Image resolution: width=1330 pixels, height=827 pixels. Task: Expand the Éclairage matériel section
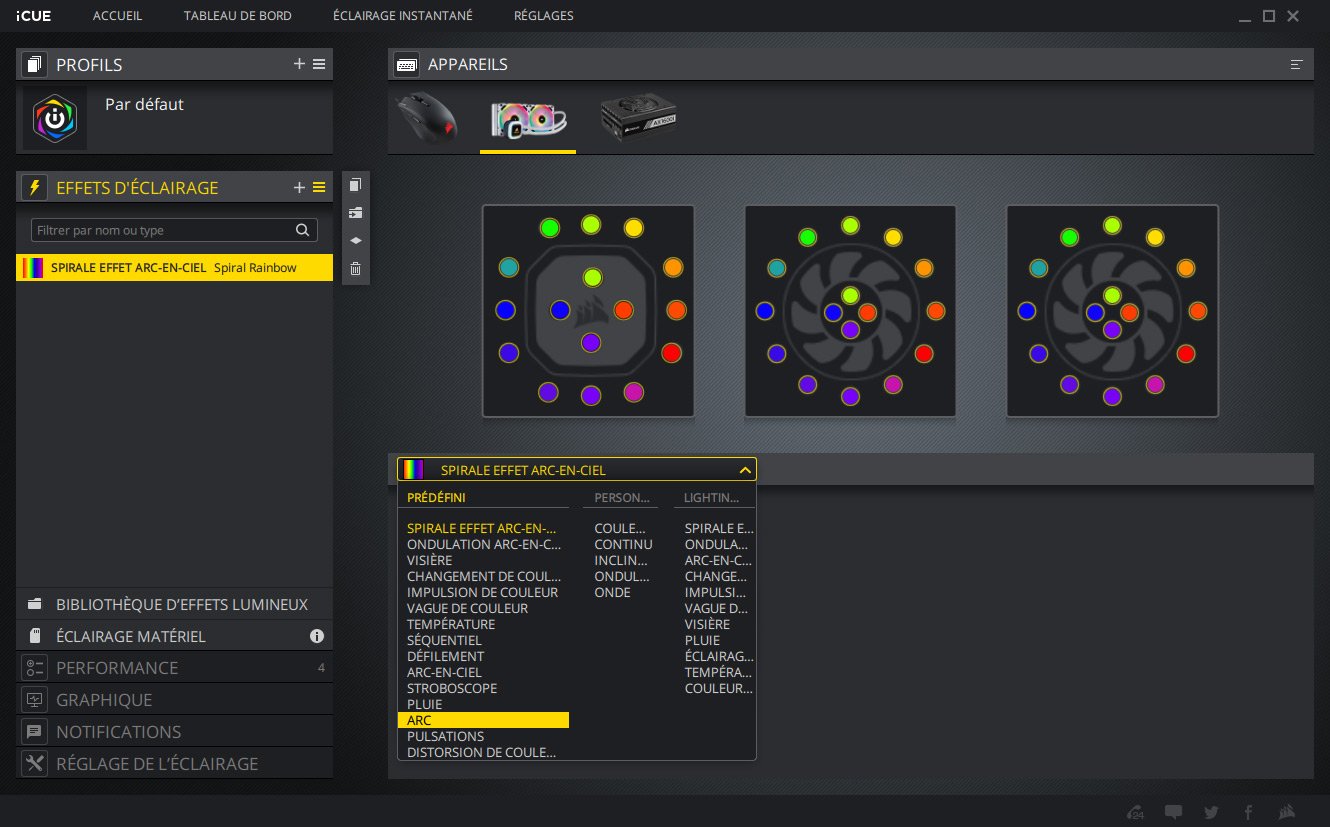pyautogui.click(x=174, y=636)
